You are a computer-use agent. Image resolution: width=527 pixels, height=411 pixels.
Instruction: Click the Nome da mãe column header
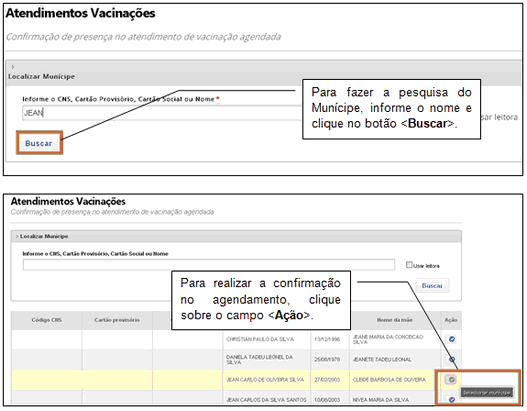click(x=395, y=320)
